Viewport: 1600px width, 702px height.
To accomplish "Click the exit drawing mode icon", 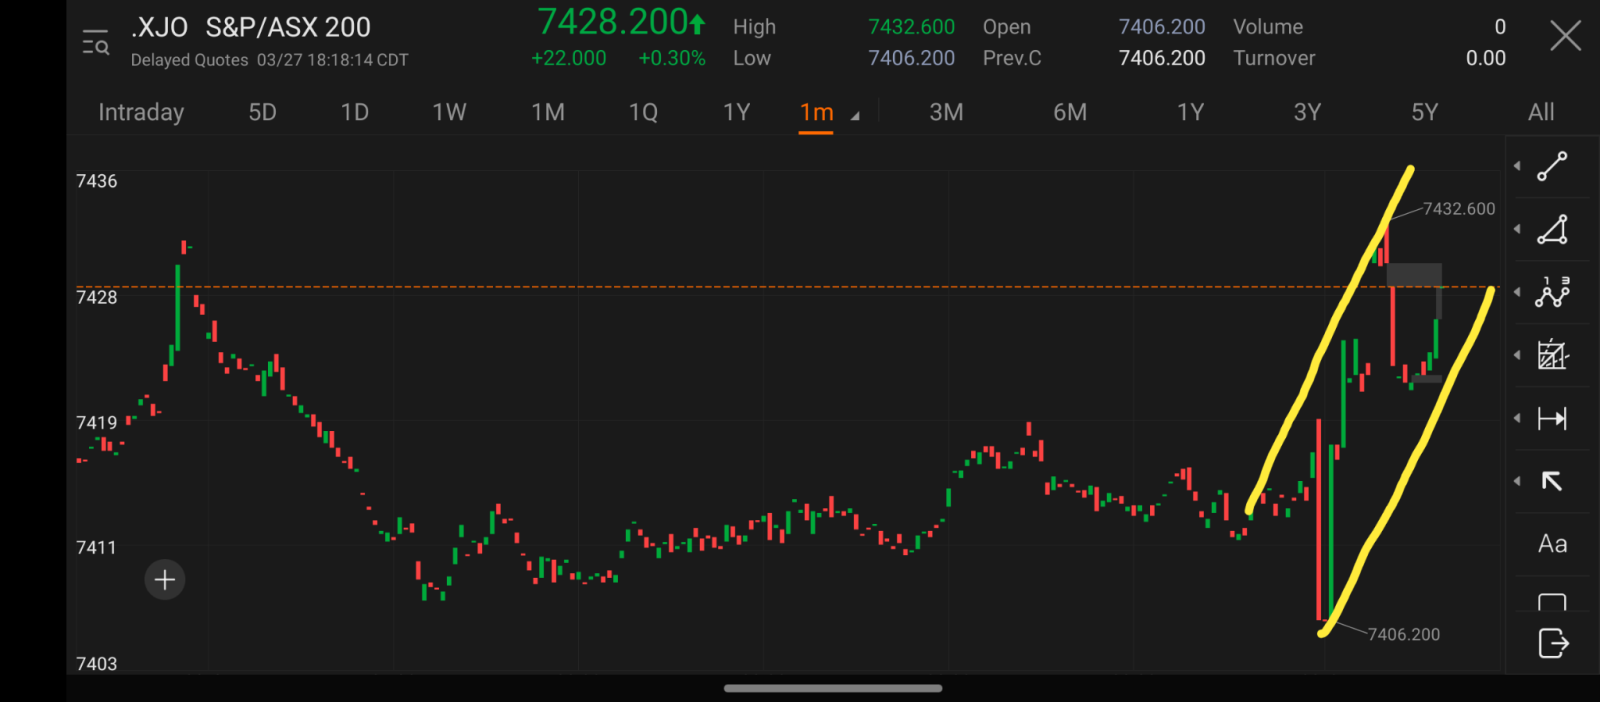I will point(1552,643).
